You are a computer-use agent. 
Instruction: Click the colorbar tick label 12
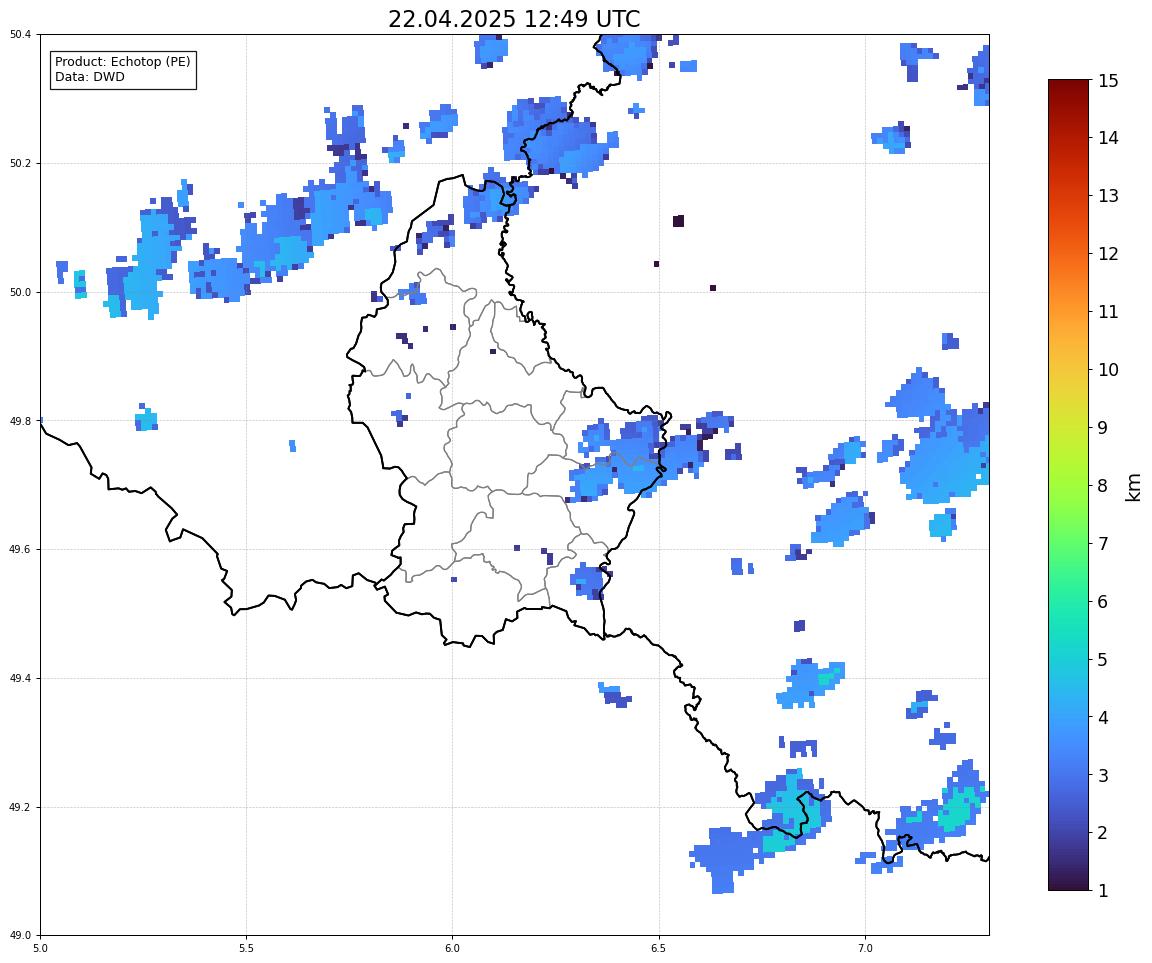1108,254
